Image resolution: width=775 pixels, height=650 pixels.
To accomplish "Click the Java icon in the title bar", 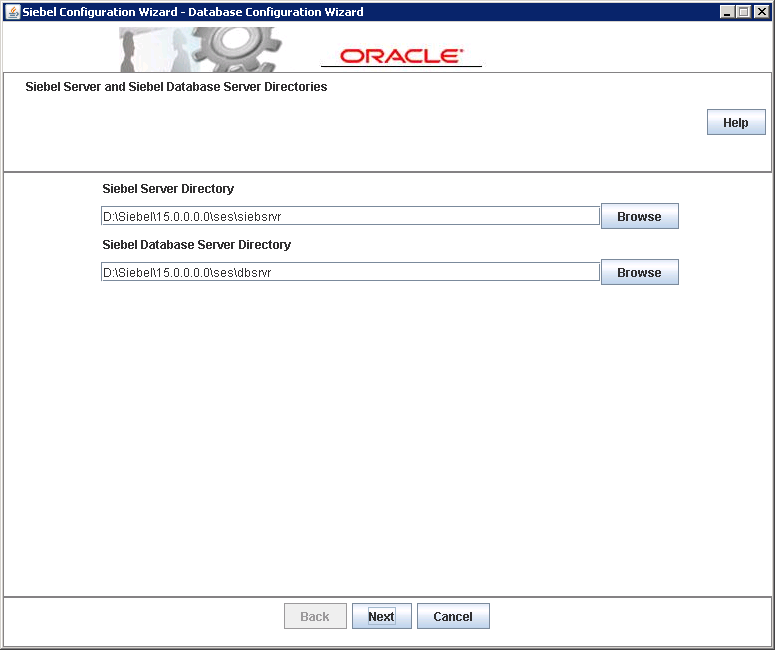I will [x=12, y=11].
